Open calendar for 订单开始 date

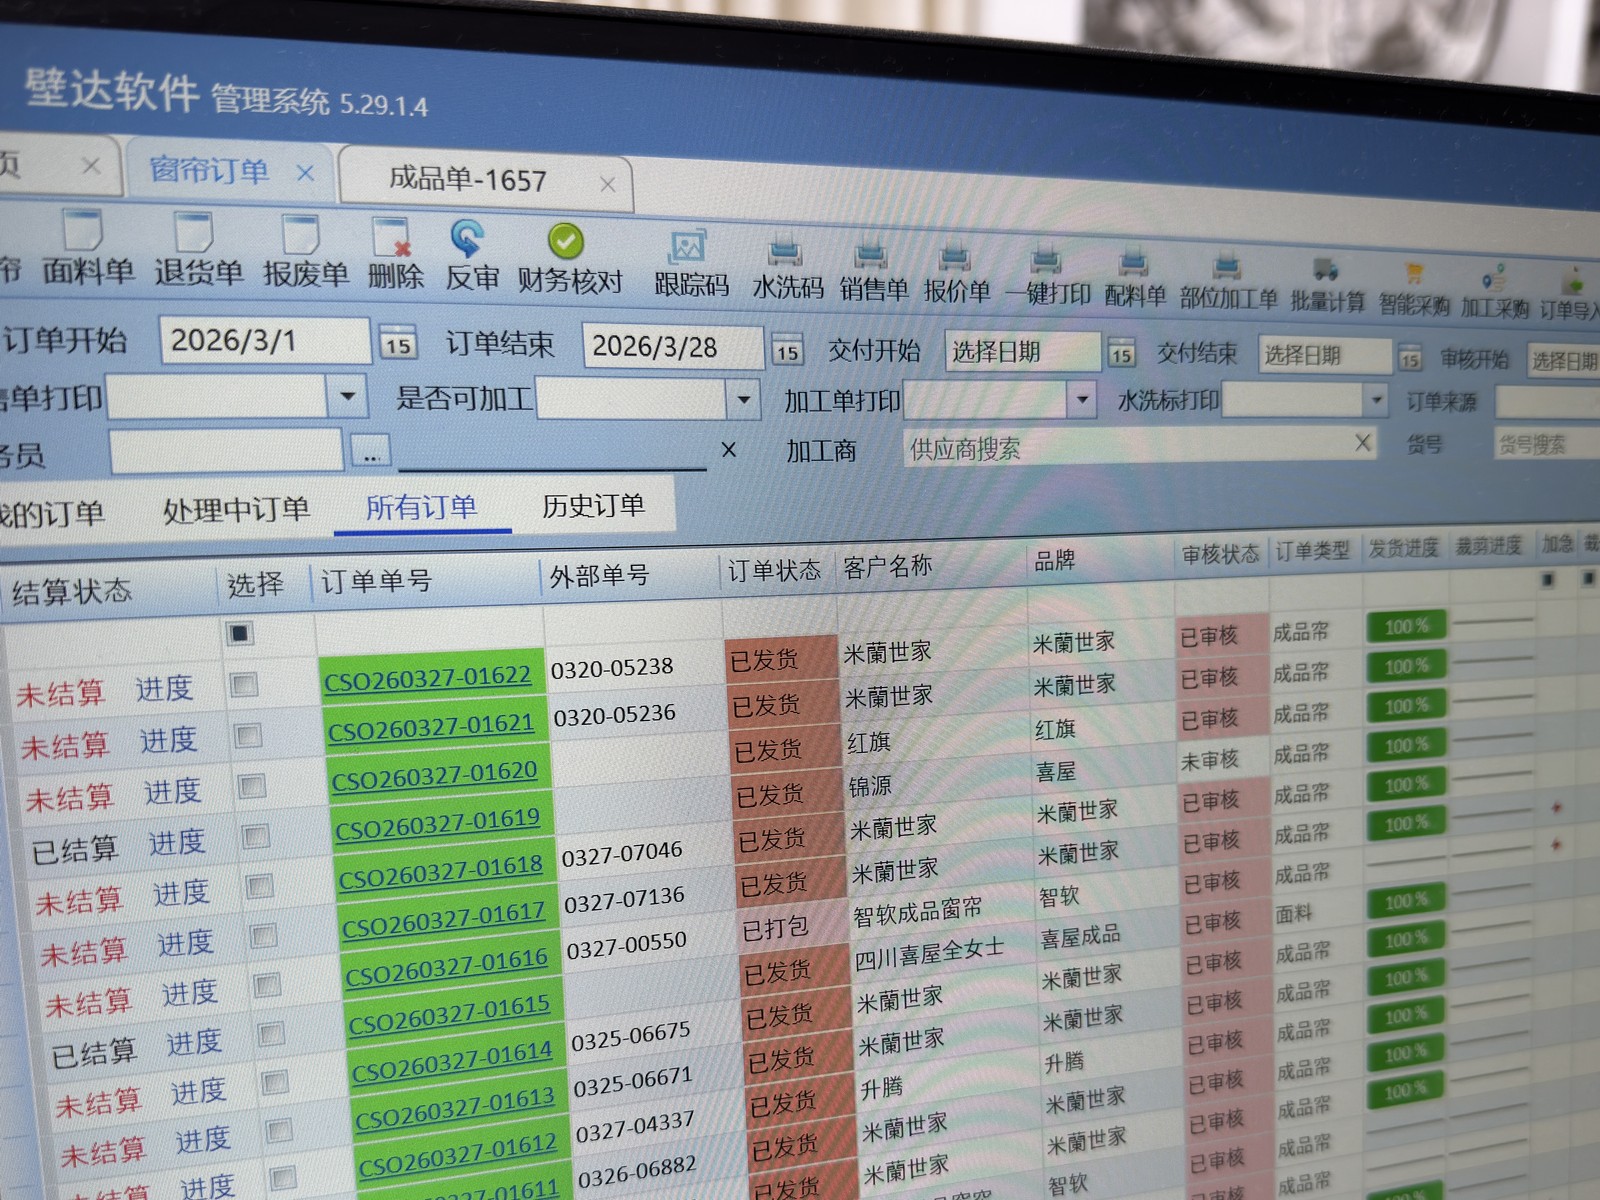[x=398, y=344]
